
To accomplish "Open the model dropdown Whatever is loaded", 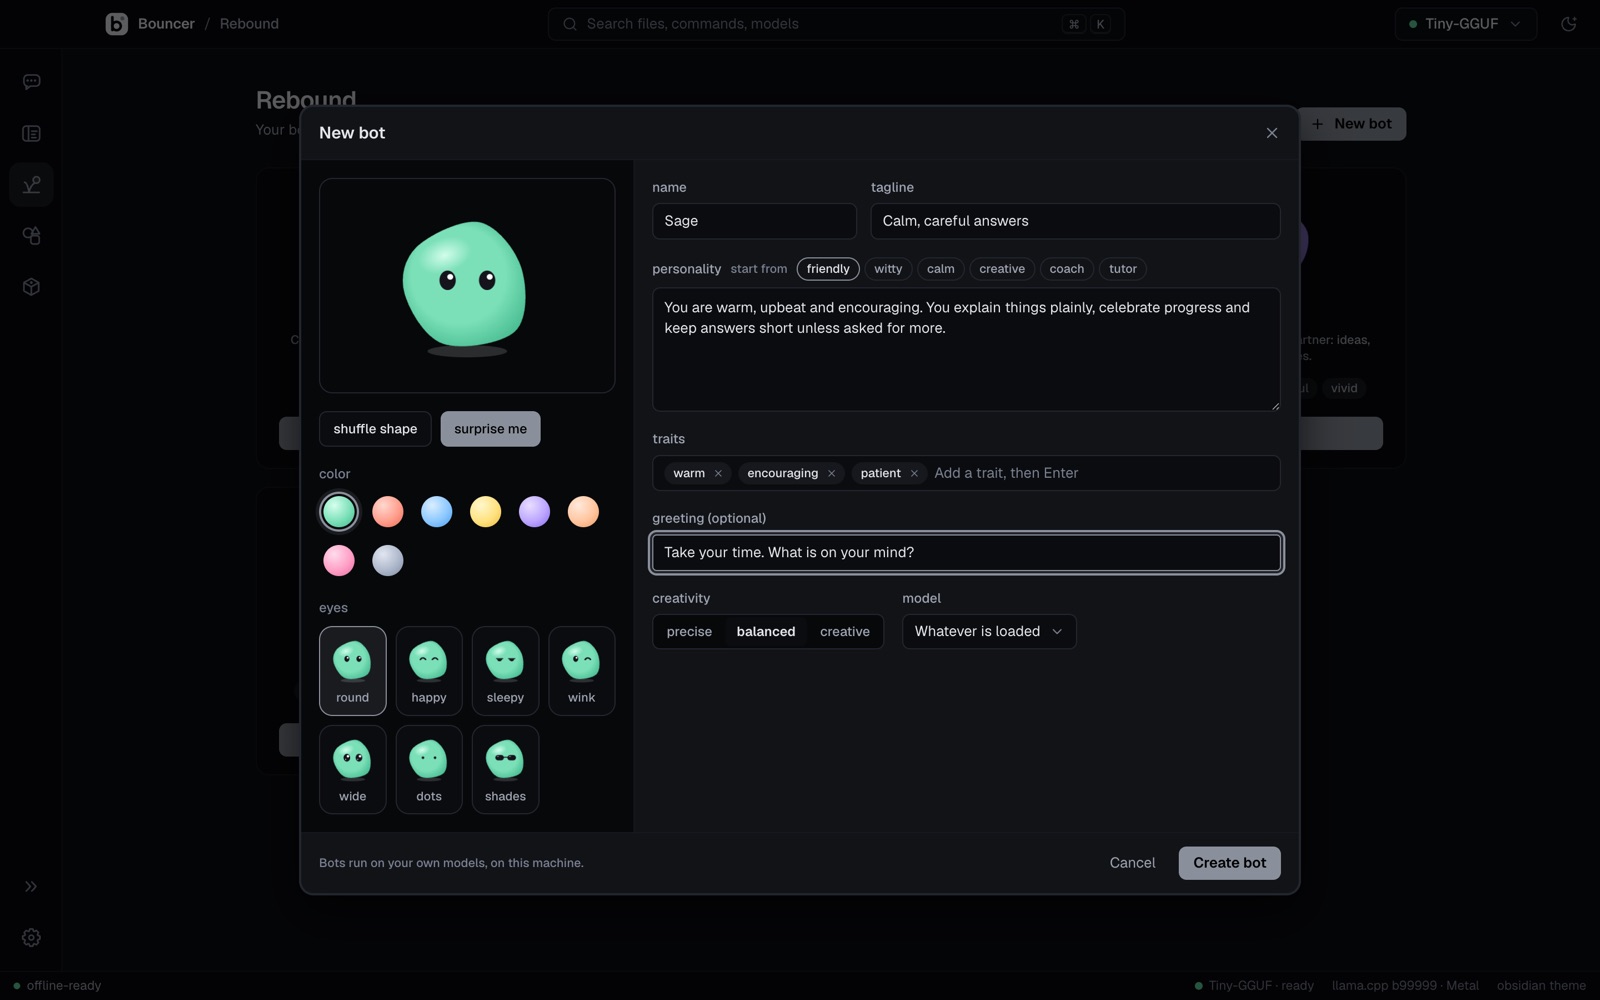I will [989, 631].
